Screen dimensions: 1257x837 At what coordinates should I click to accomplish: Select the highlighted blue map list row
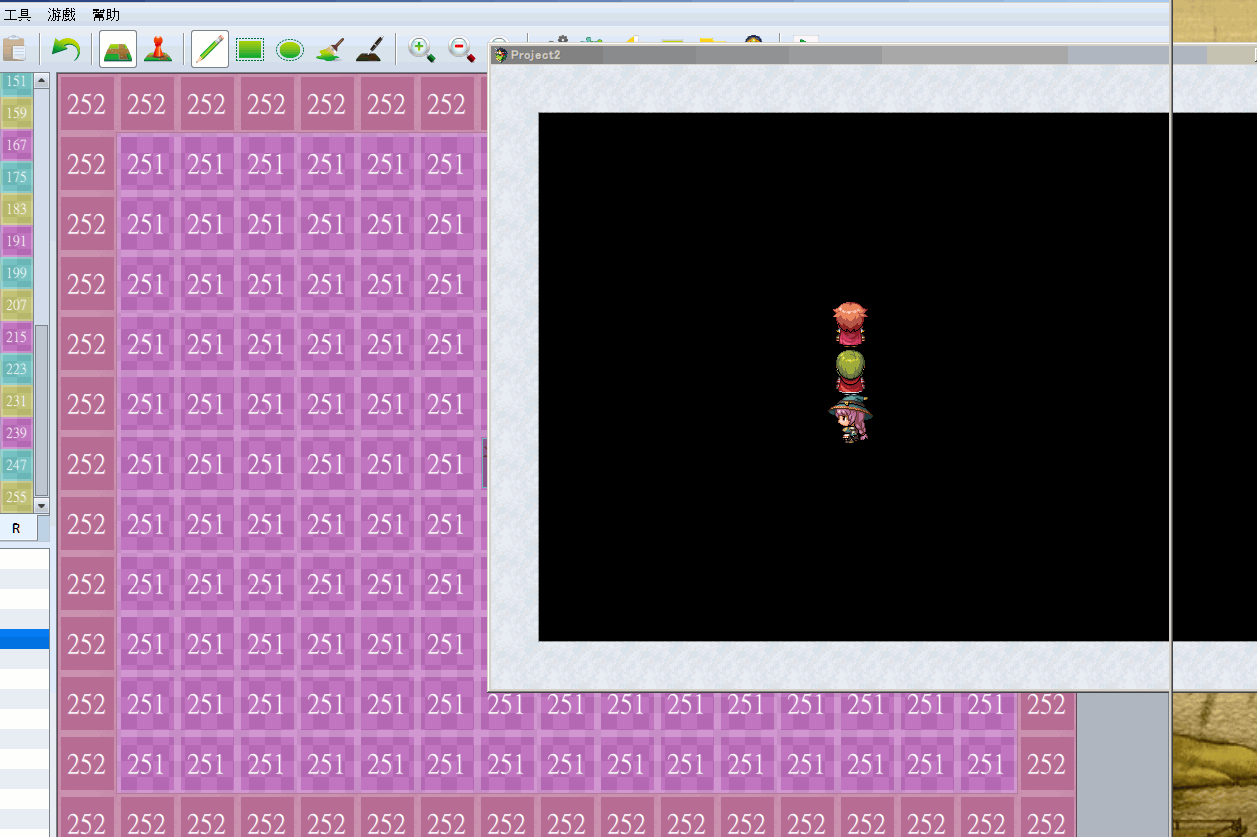click(x=24, y=638)
